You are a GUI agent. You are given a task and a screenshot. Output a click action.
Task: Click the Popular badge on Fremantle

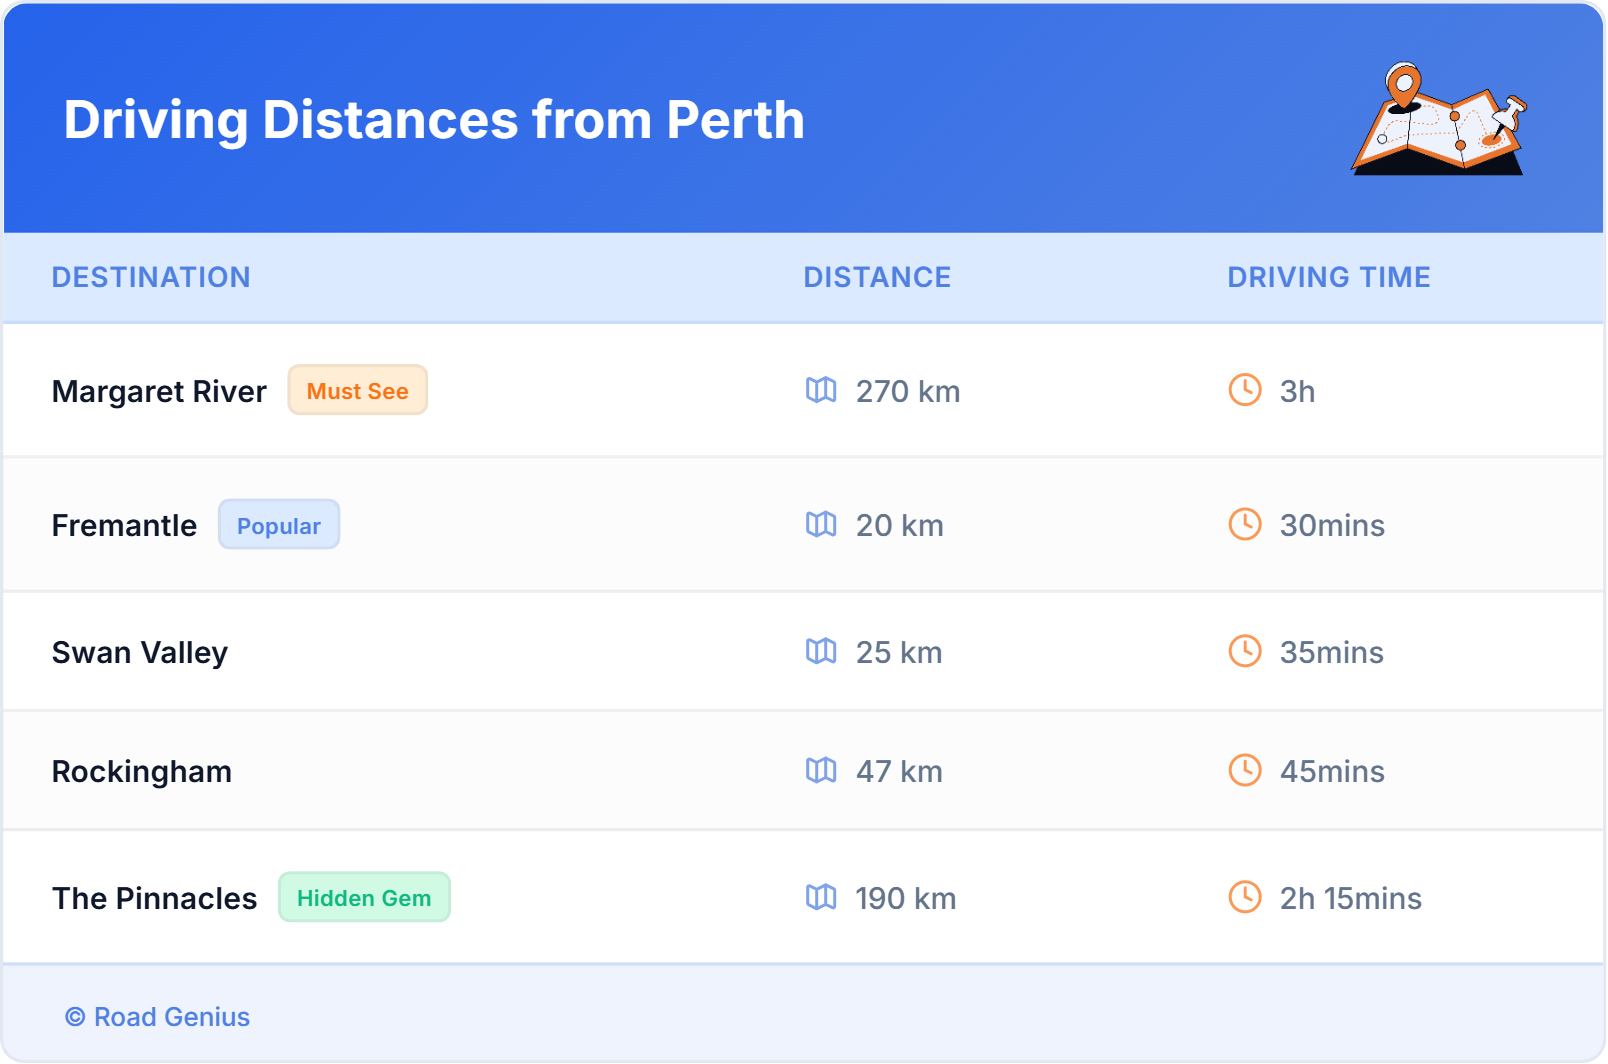tap(278, 525)
